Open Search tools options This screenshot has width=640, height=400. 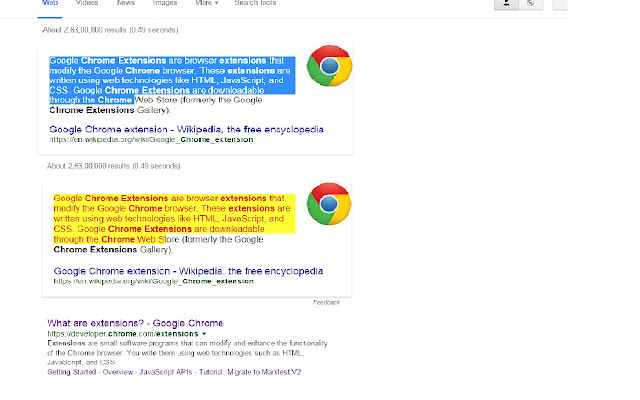coord(255,3)
